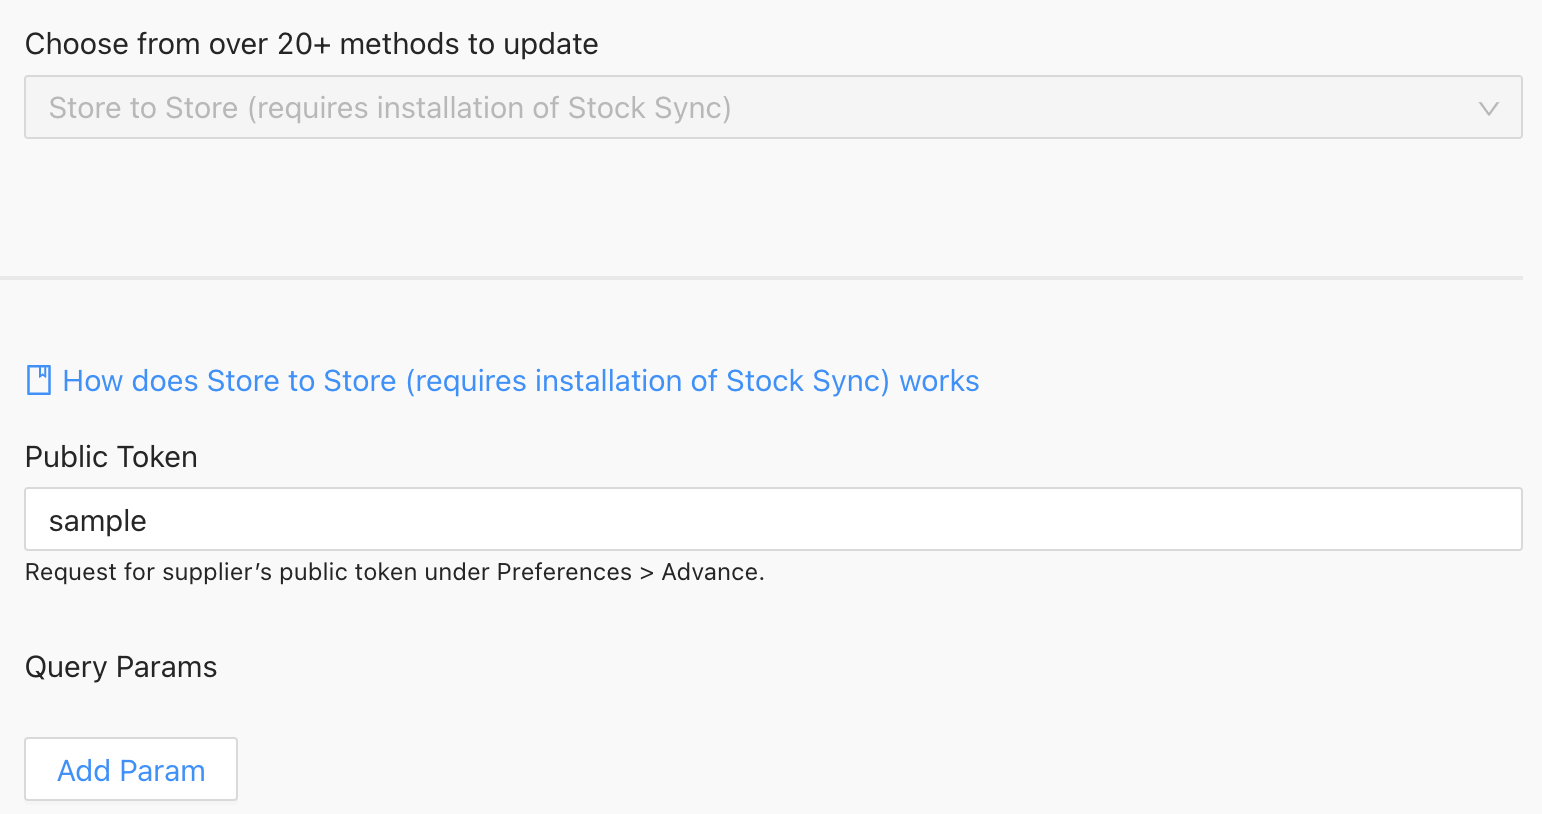This screenshot has width=1542, height=814.
Task: Click empty right area of token field
Action: pos(1200,520)
